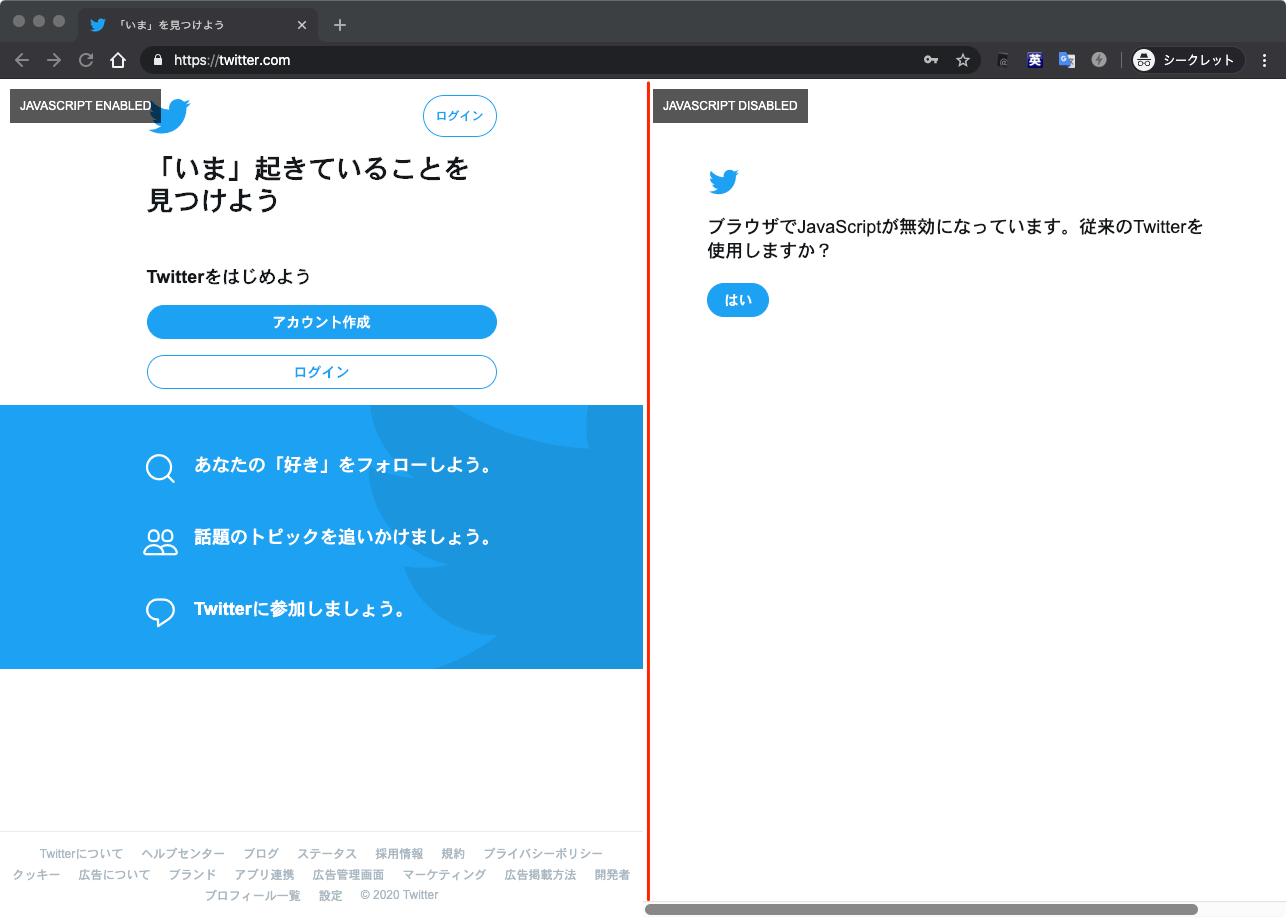Open the アプリ連携 footer link
Viewport: 1286px width, 917px height.
click(264, 875)
